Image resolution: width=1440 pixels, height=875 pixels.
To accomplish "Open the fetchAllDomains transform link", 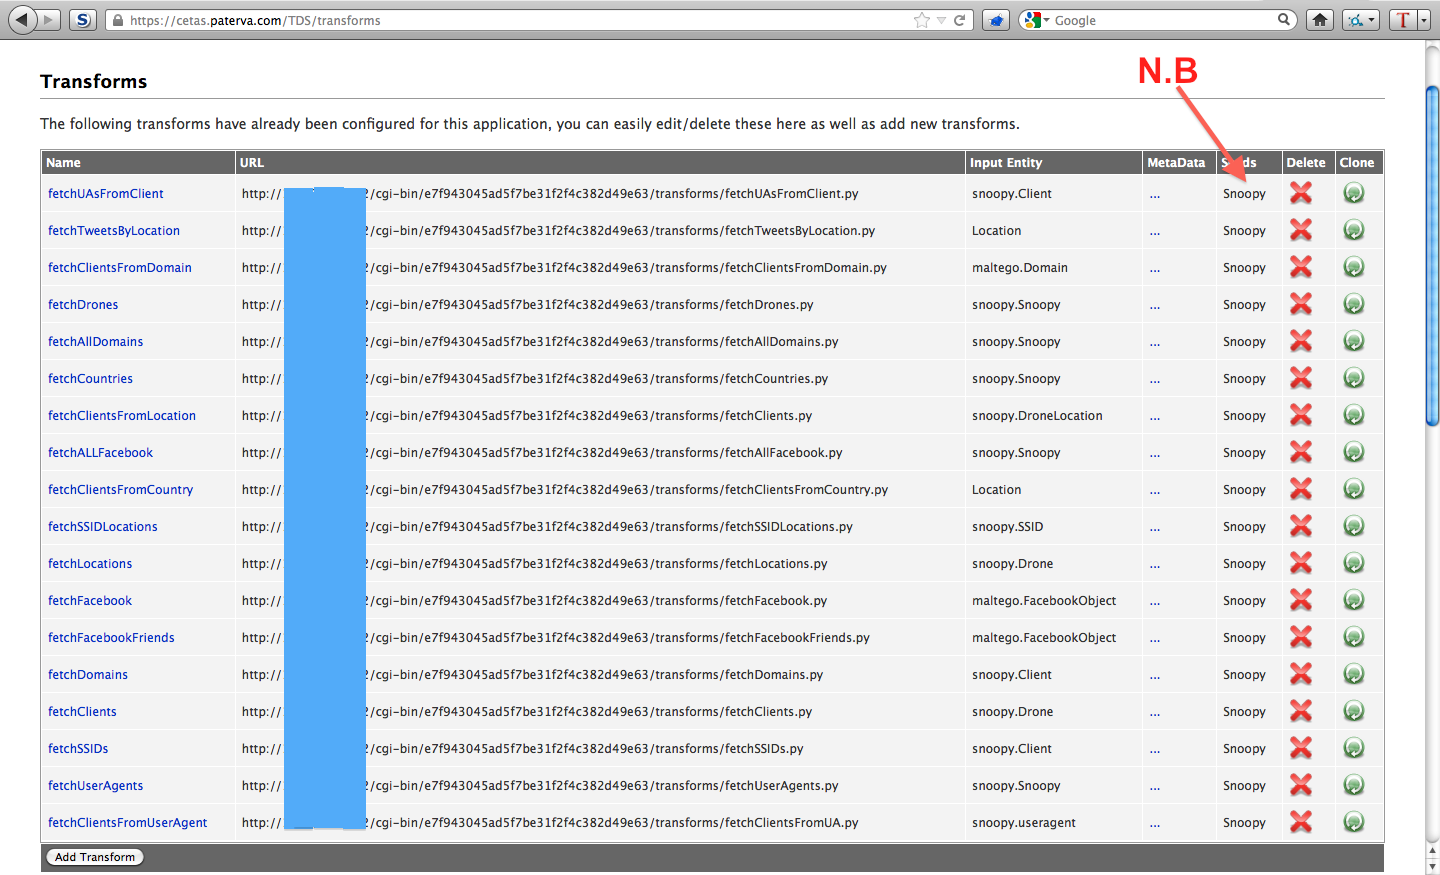I will tap(95, 342).
